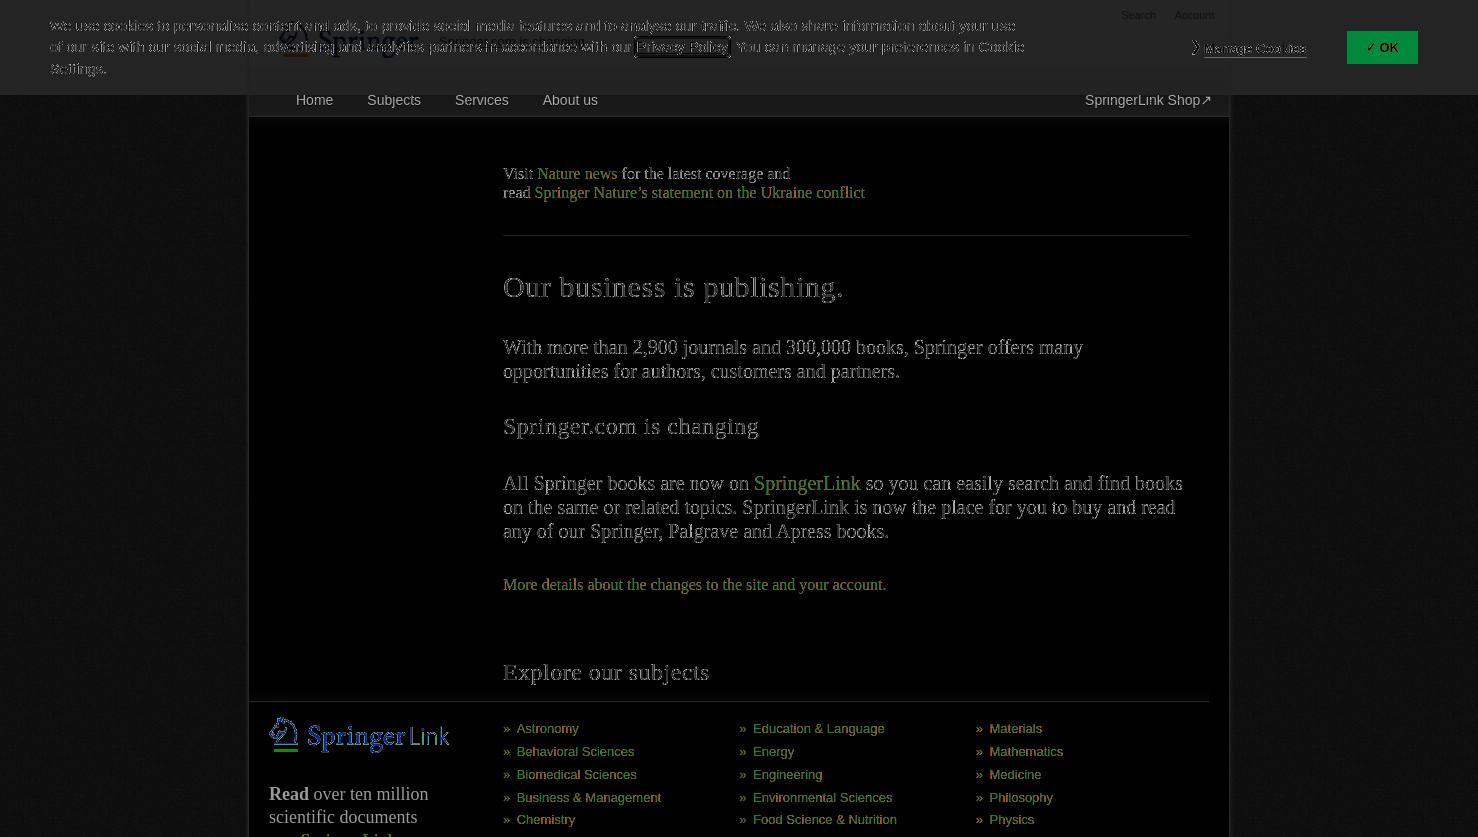Select the Astronomy subject

click(547, 729)
